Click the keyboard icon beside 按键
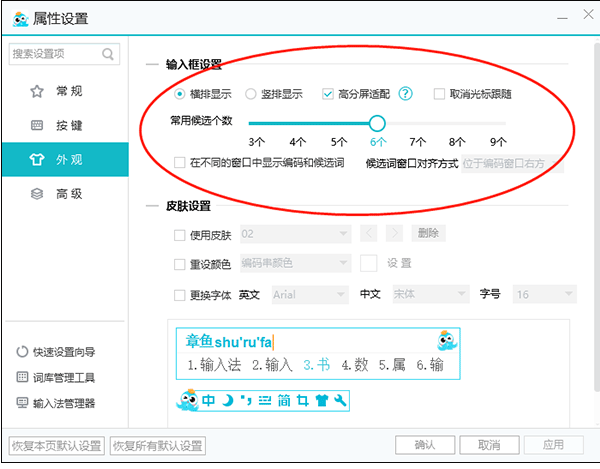This screenshot has height=469, width=600. (x=37, y=125)
